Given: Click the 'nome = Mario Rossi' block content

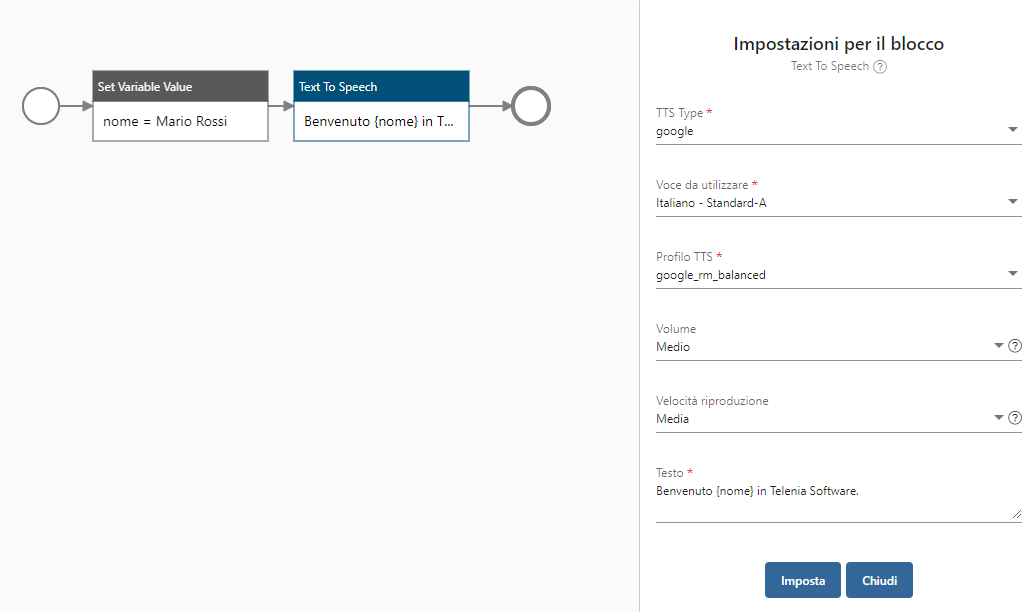Looking at the screenshot, I should [x=165, y=121].
